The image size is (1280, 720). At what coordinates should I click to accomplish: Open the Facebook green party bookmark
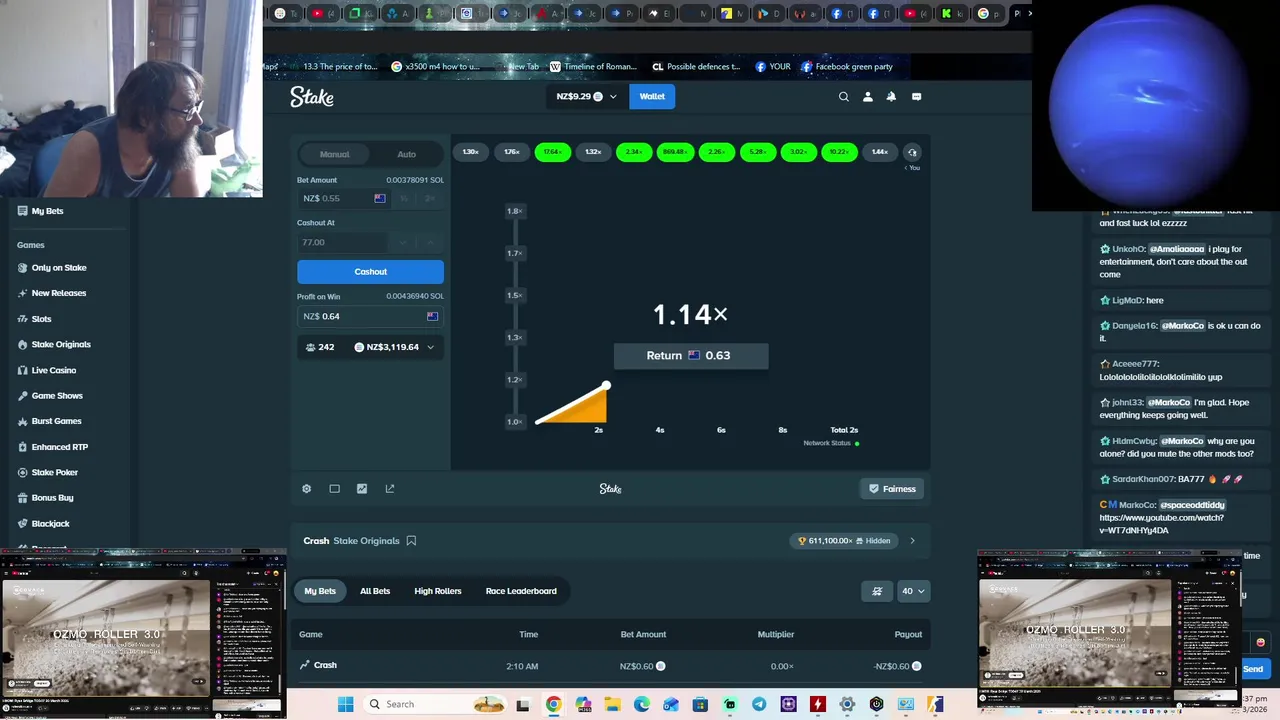click(846, 67)
